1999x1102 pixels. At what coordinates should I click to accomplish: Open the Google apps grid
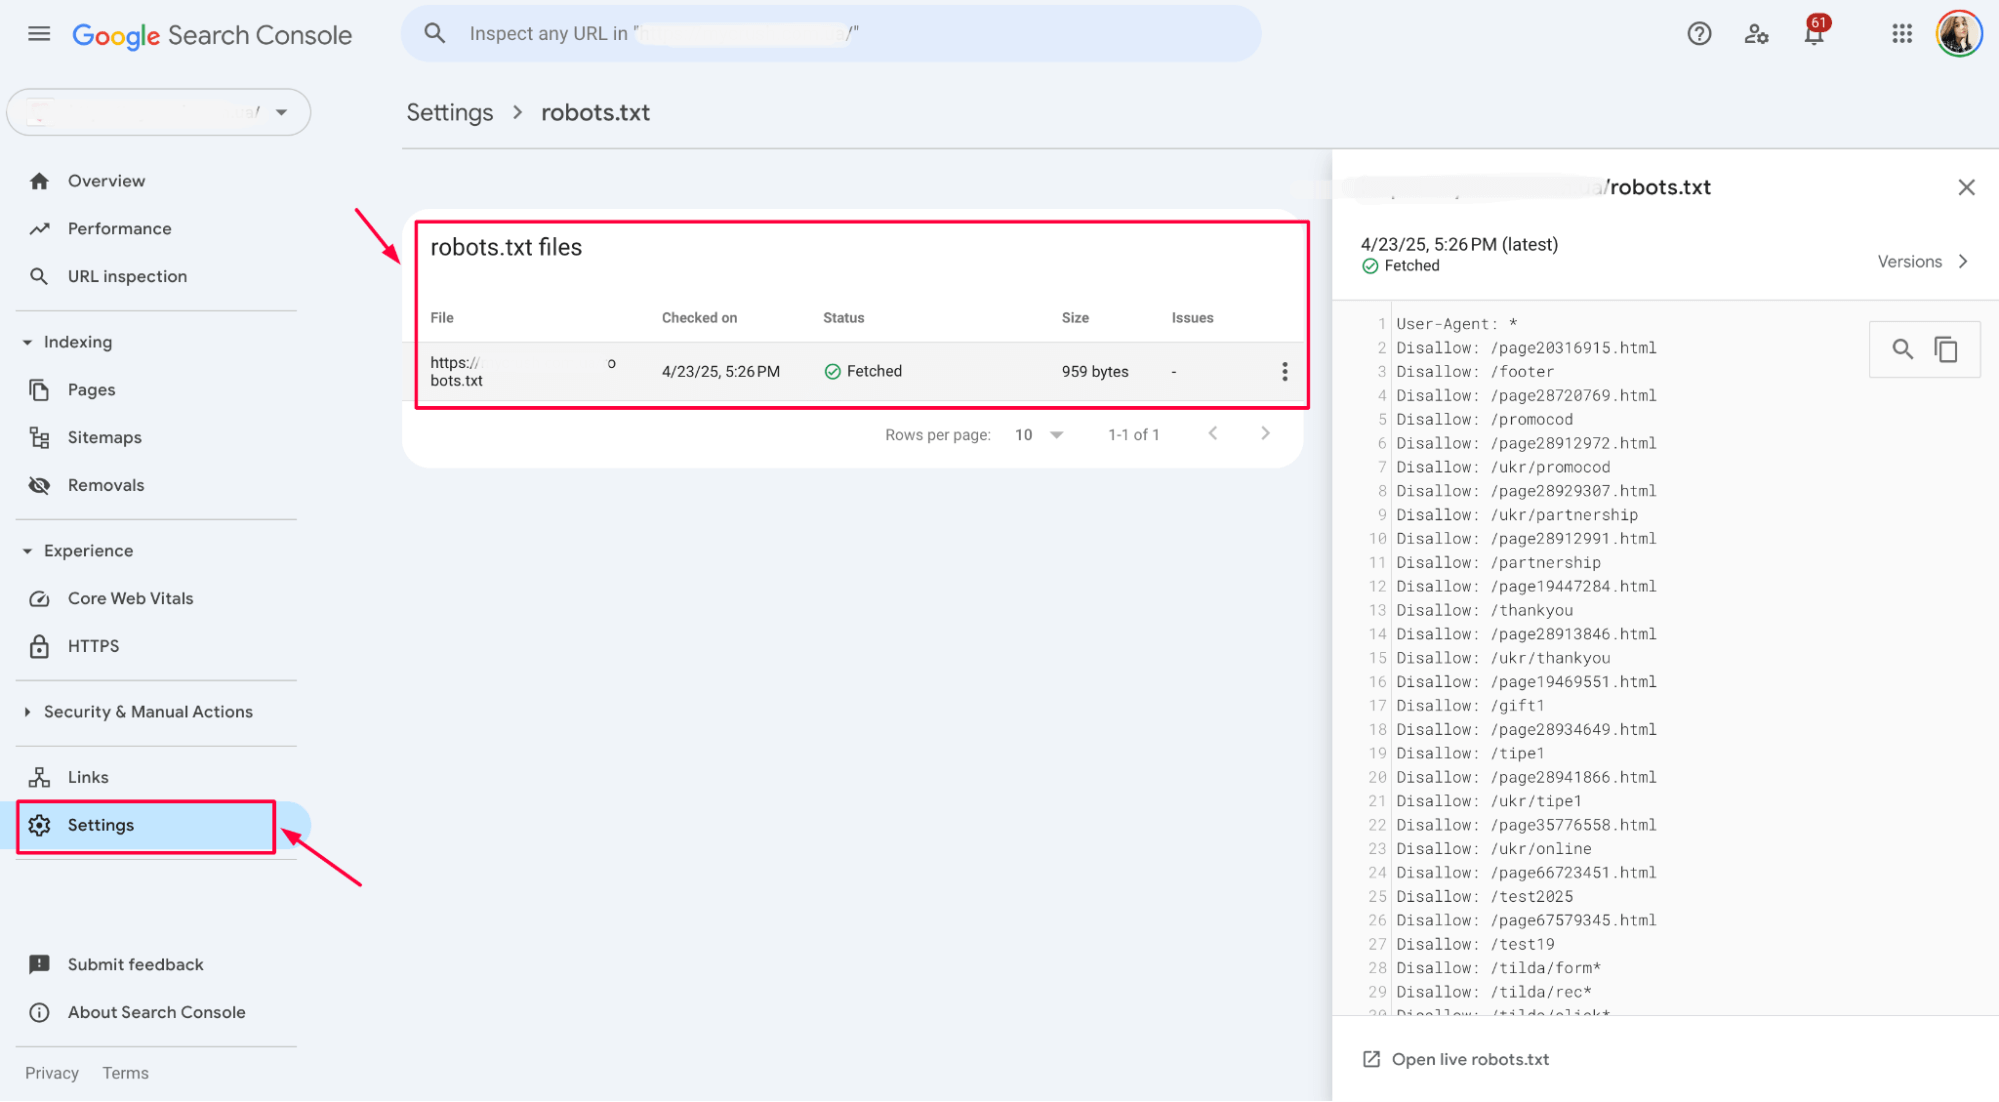(x=1902, y=34)
